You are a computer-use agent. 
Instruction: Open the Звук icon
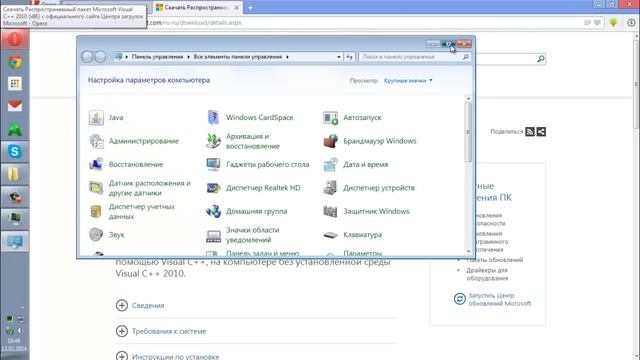[x=96, y=235]
